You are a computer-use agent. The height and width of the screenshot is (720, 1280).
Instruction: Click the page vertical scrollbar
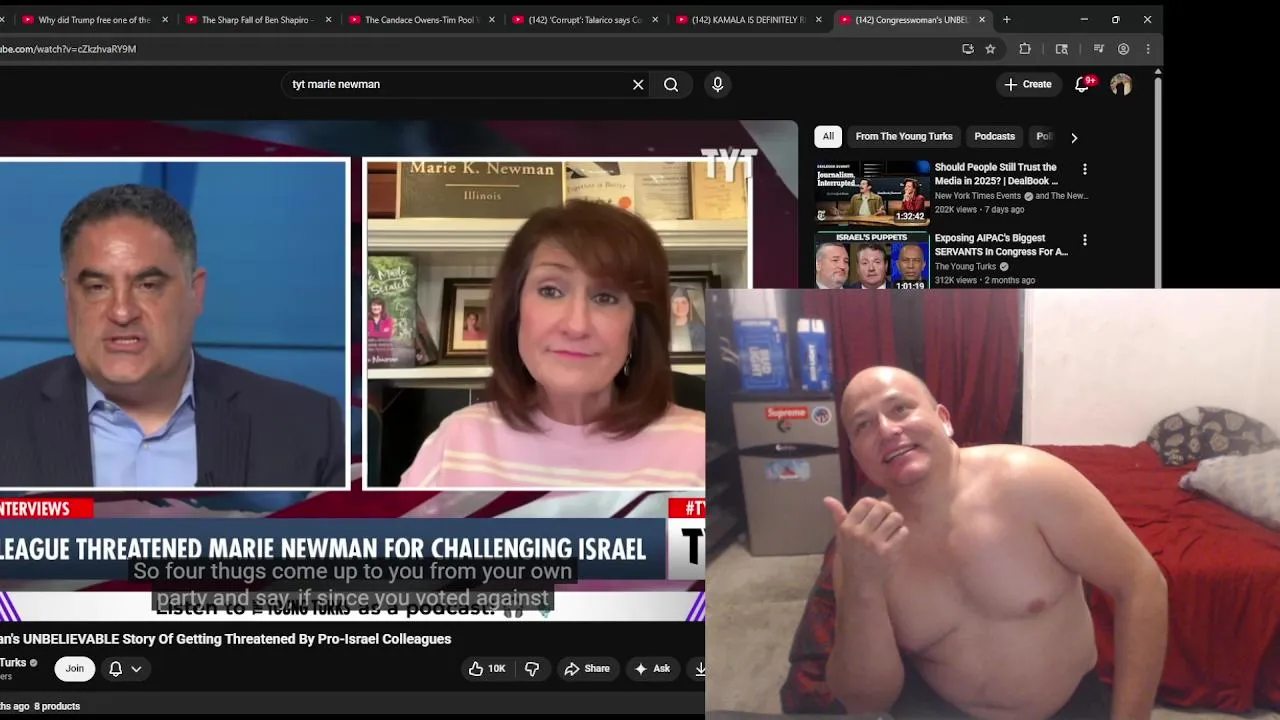1158,180
